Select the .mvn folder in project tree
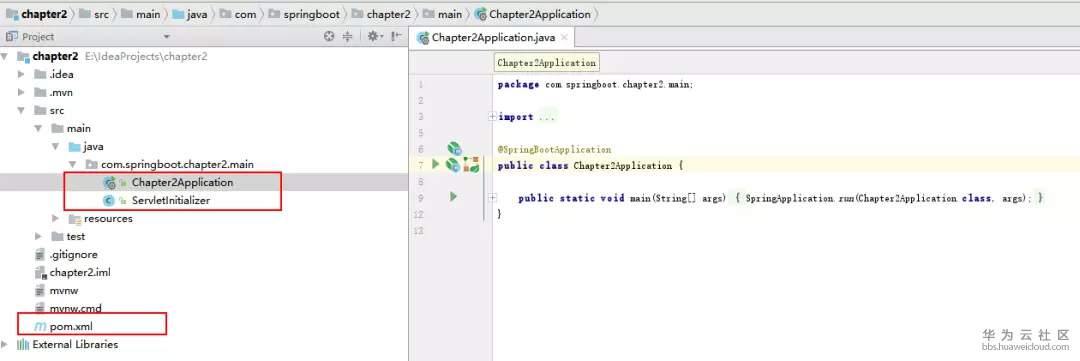 pyautogui.click(x=61, y=92)
